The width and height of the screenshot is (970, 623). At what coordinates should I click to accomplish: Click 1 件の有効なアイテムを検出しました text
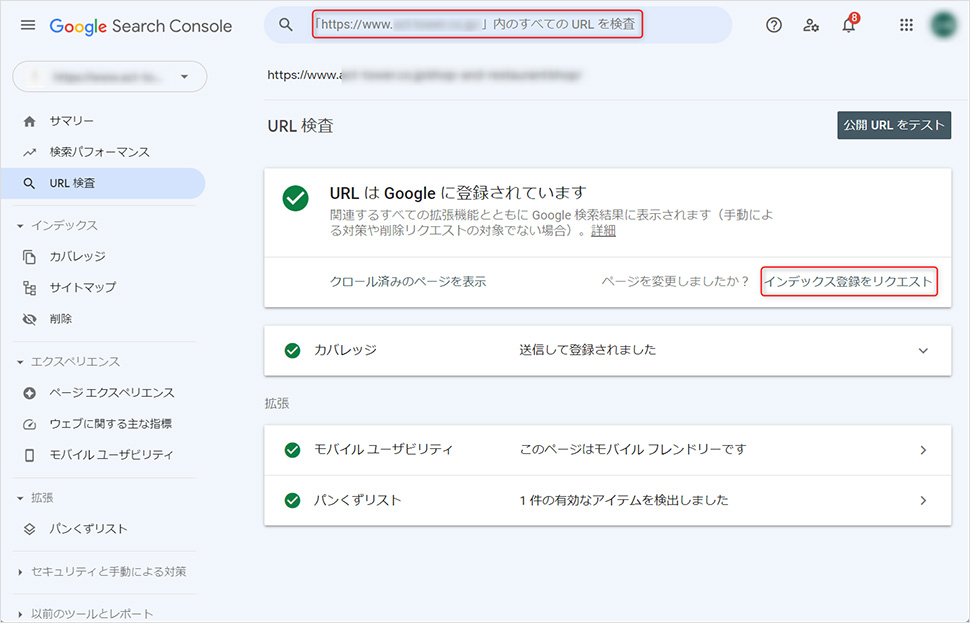(624, 500)
